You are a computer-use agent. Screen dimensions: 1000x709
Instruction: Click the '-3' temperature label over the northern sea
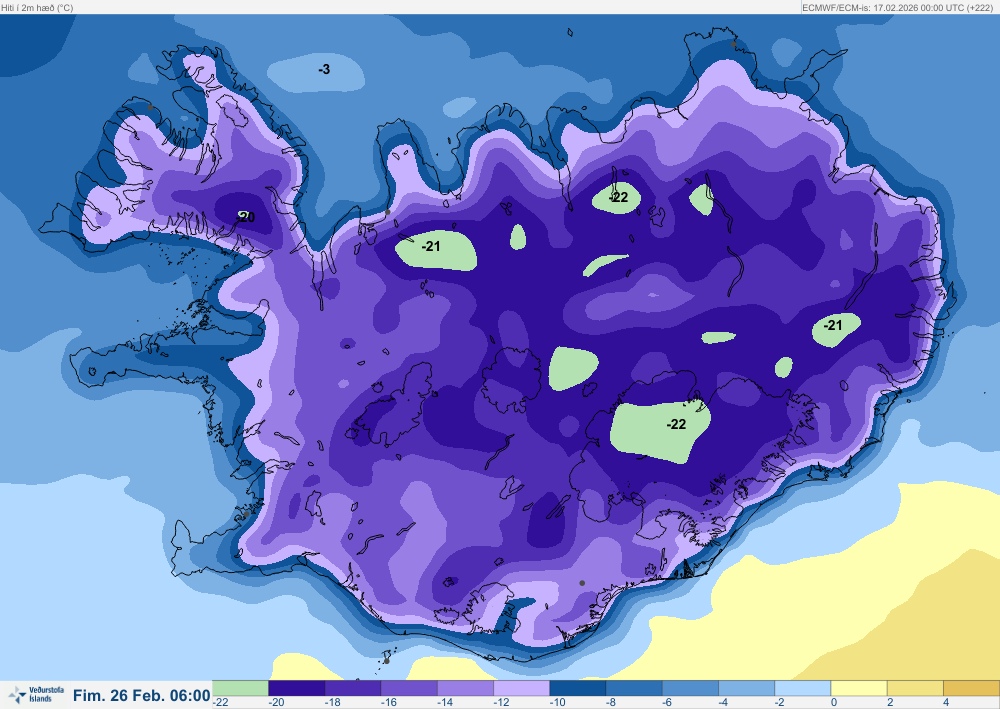(324, 69)
